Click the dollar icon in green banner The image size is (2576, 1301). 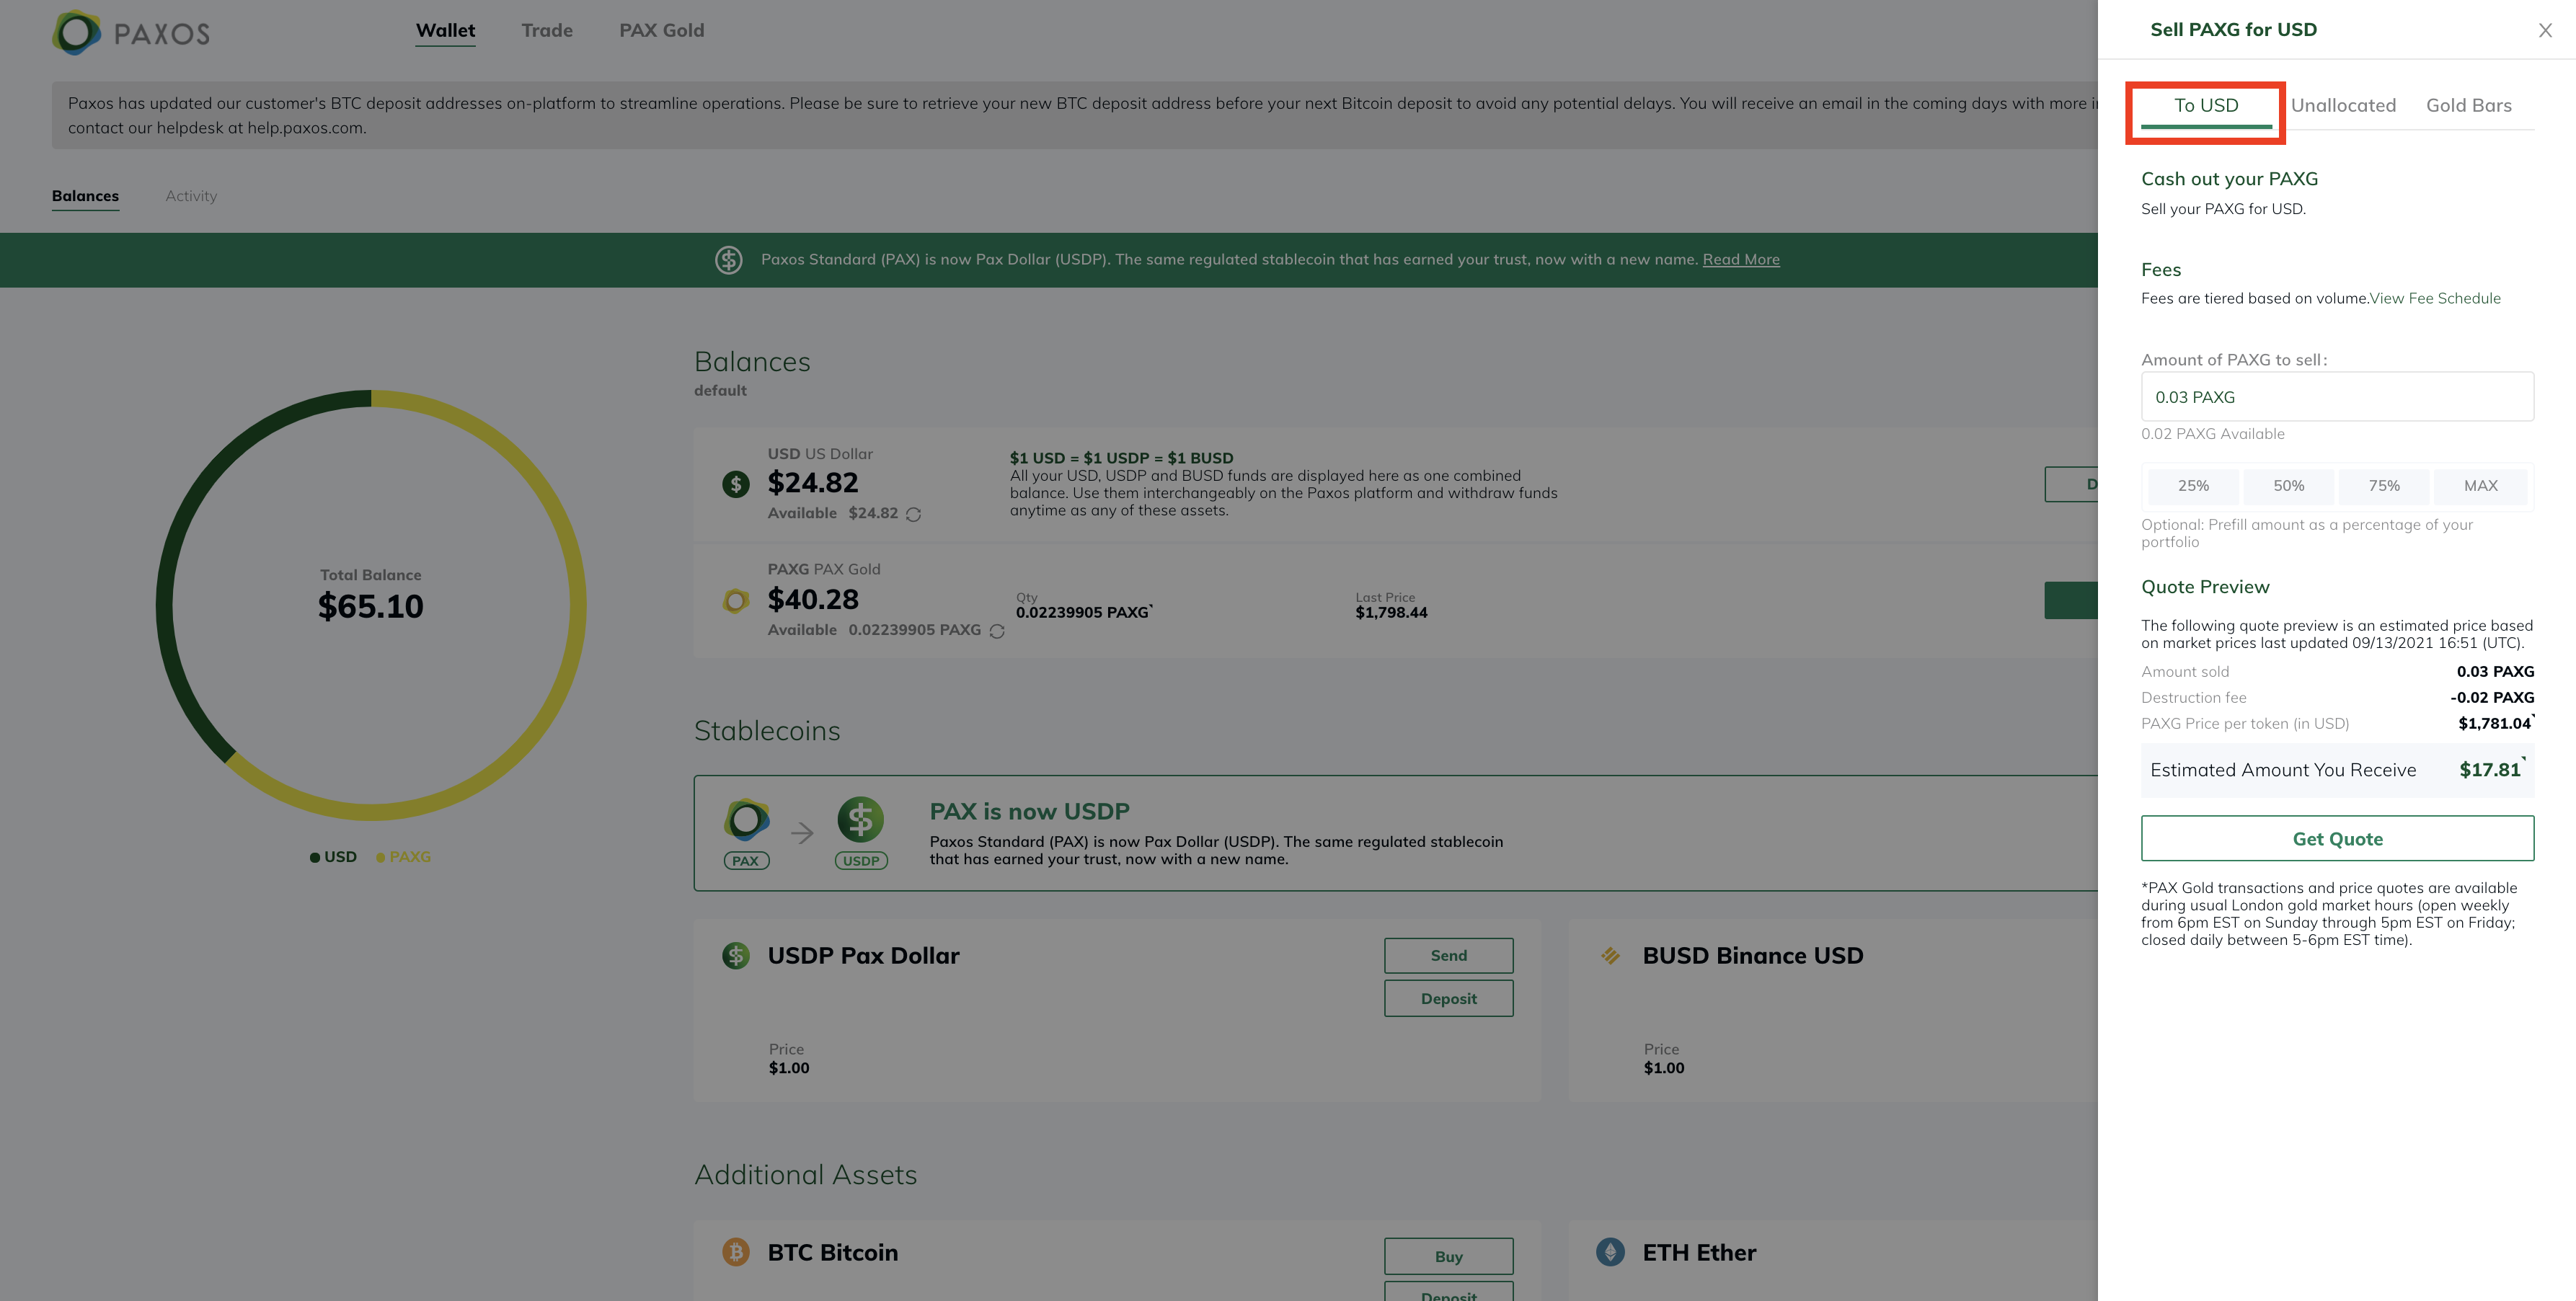click(x=729, y=260)
